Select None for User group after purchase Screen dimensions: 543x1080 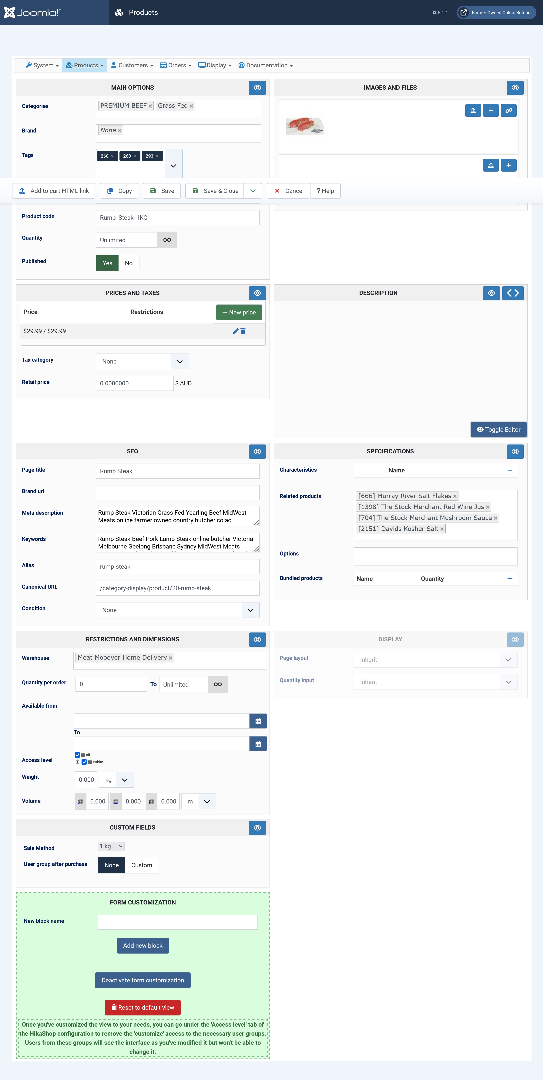pyautogui.click(x=111, y=865)
